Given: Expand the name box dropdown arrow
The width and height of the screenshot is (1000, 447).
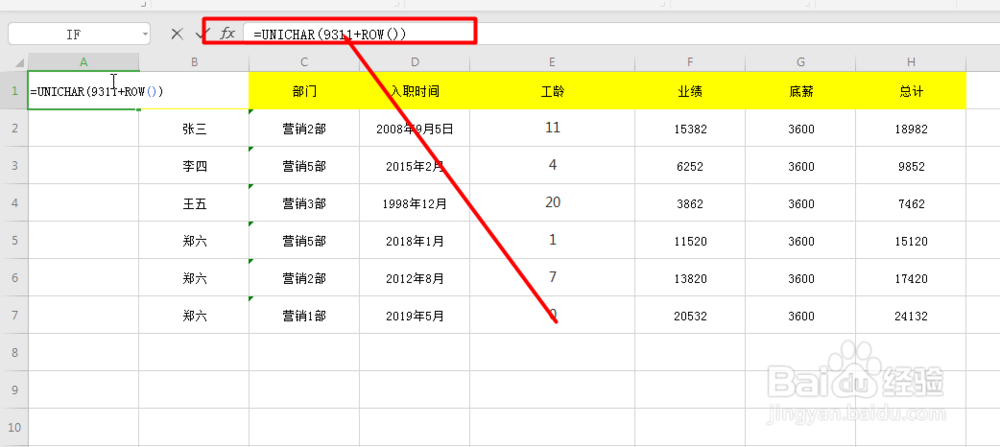Looking at the screenshot, I should (x=145, y=34).
